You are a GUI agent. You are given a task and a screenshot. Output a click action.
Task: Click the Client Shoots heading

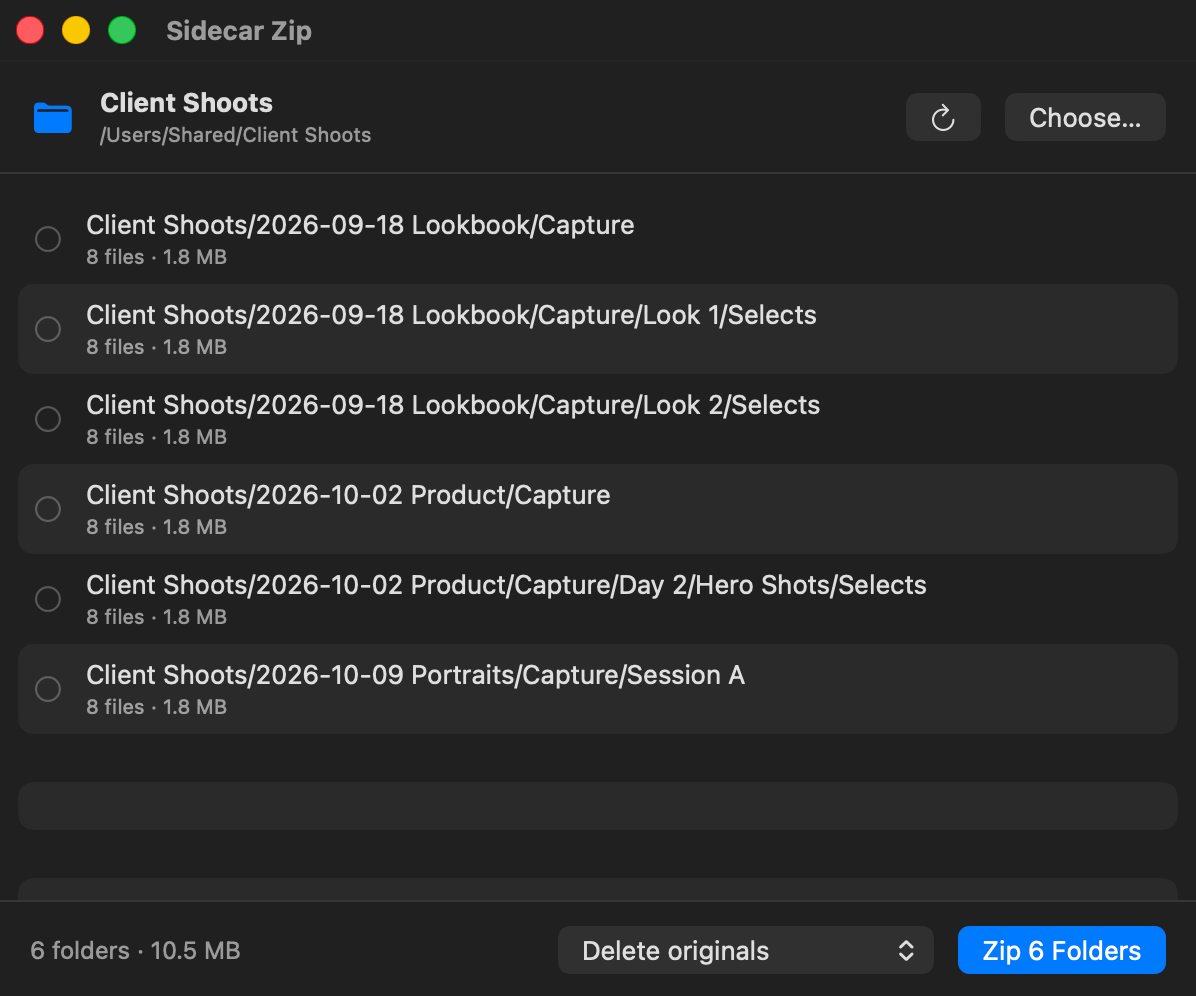186,102
